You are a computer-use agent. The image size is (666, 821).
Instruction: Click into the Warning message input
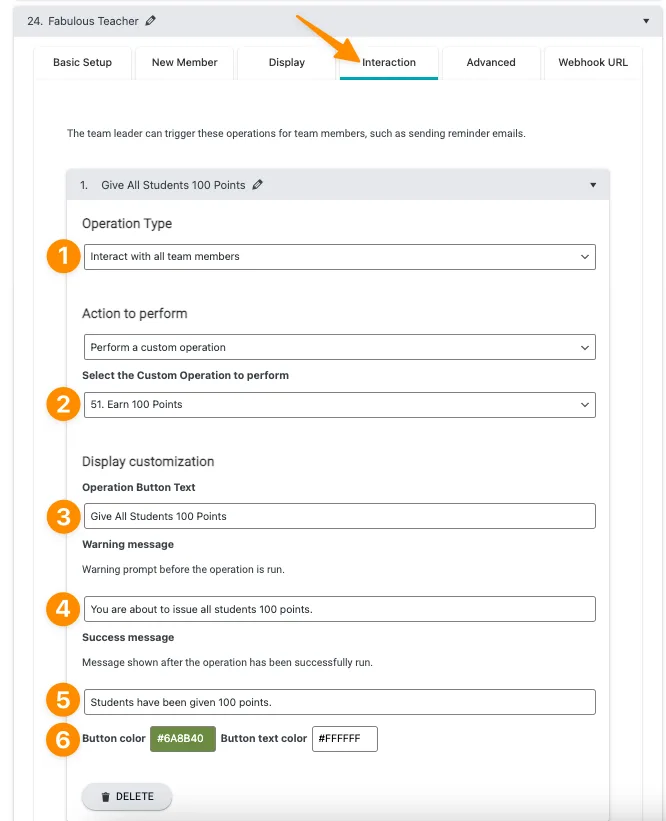[339, 609]
